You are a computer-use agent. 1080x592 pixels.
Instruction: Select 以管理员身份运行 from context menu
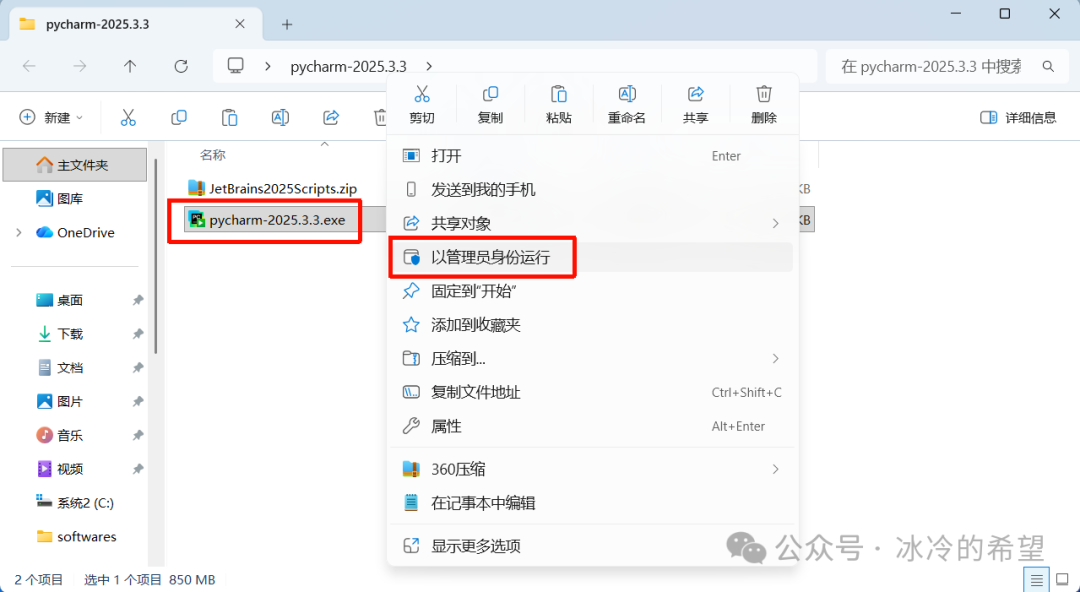click(x=490, y=257)
